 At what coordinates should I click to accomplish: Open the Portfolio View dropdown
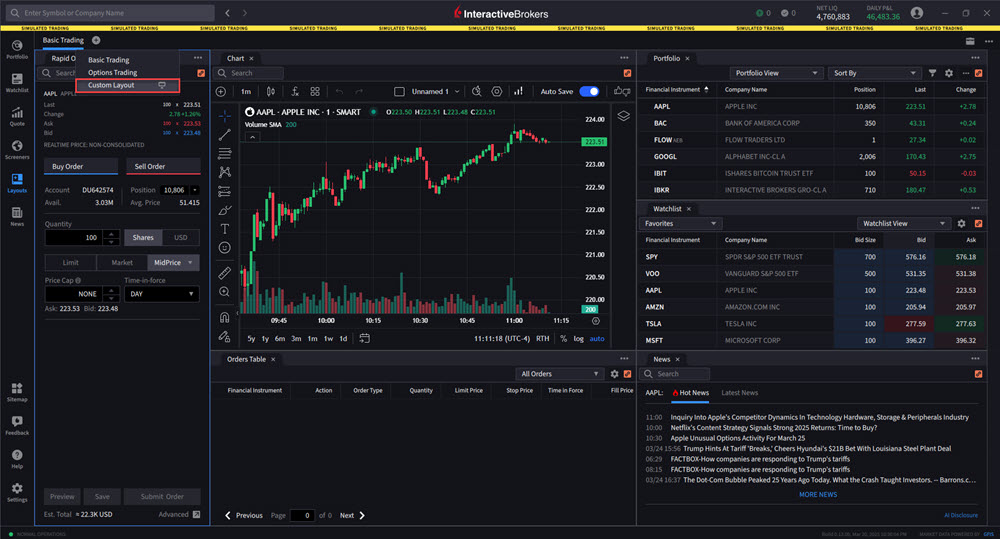775,73
